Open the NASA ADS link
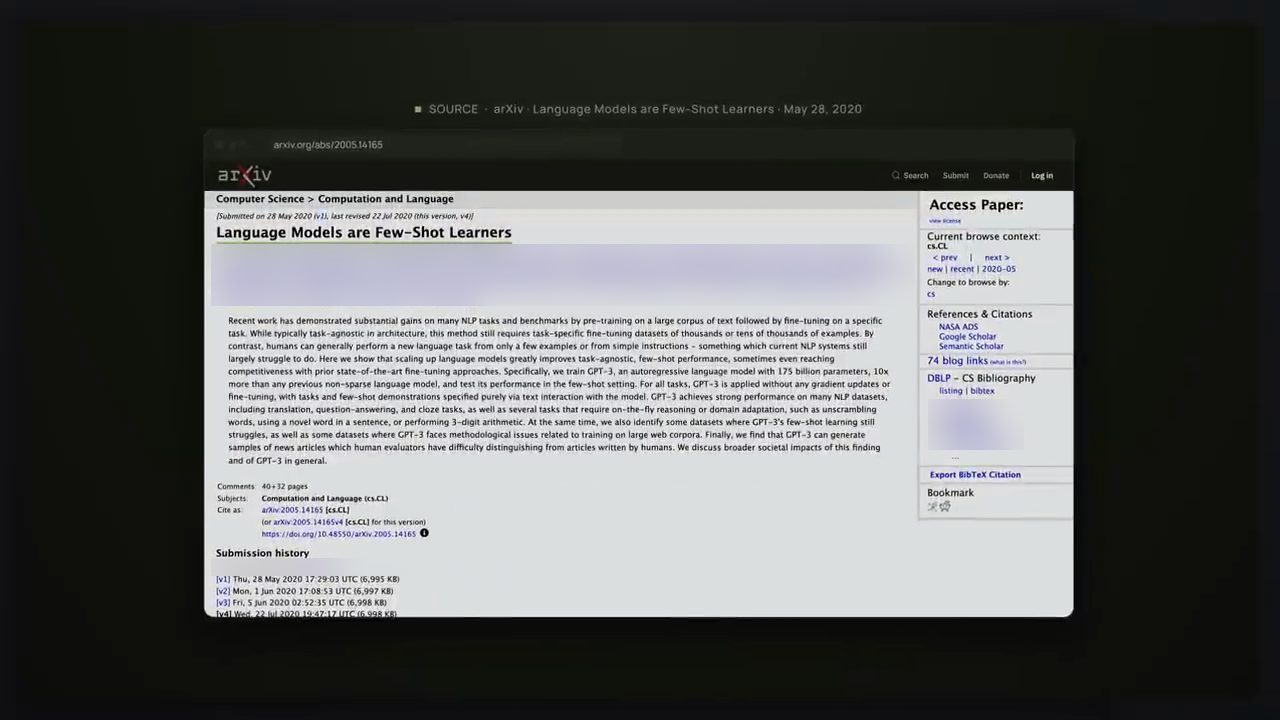1280x720 pixels. 958,327
